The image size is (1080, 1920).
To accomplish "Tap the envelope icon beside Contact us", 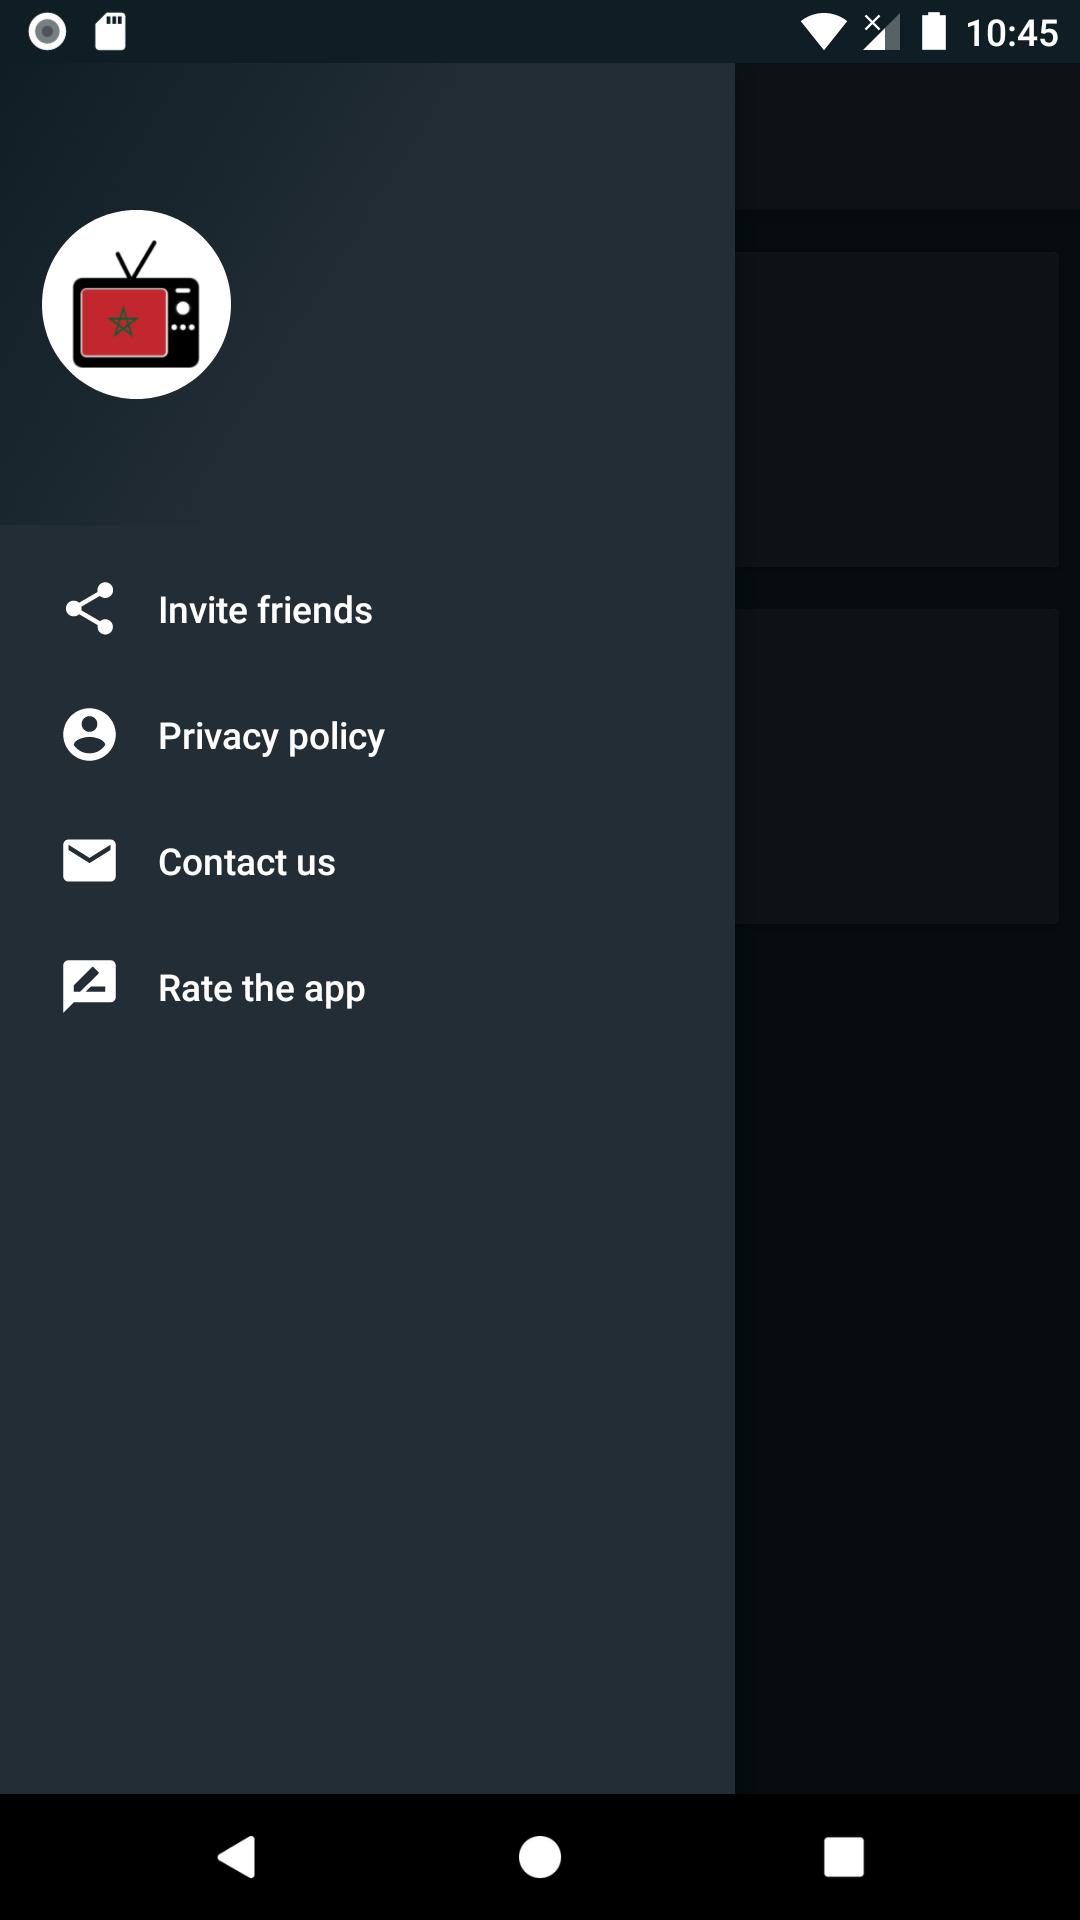I will point(90,861).
